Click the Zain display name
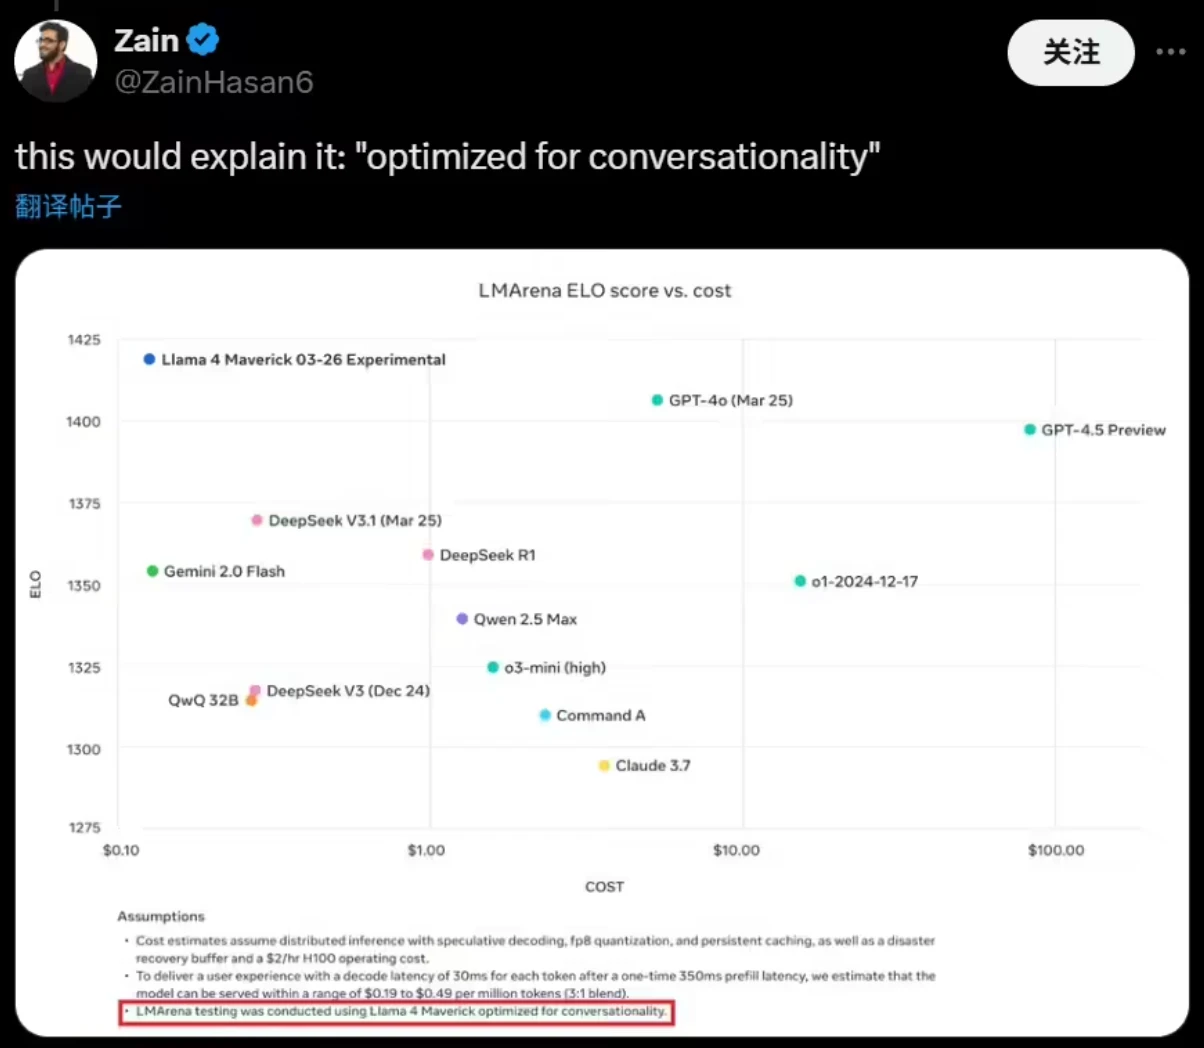The height and width of the screenshot is (1048, 1204). pyautogui.click(x=146, y=40)
